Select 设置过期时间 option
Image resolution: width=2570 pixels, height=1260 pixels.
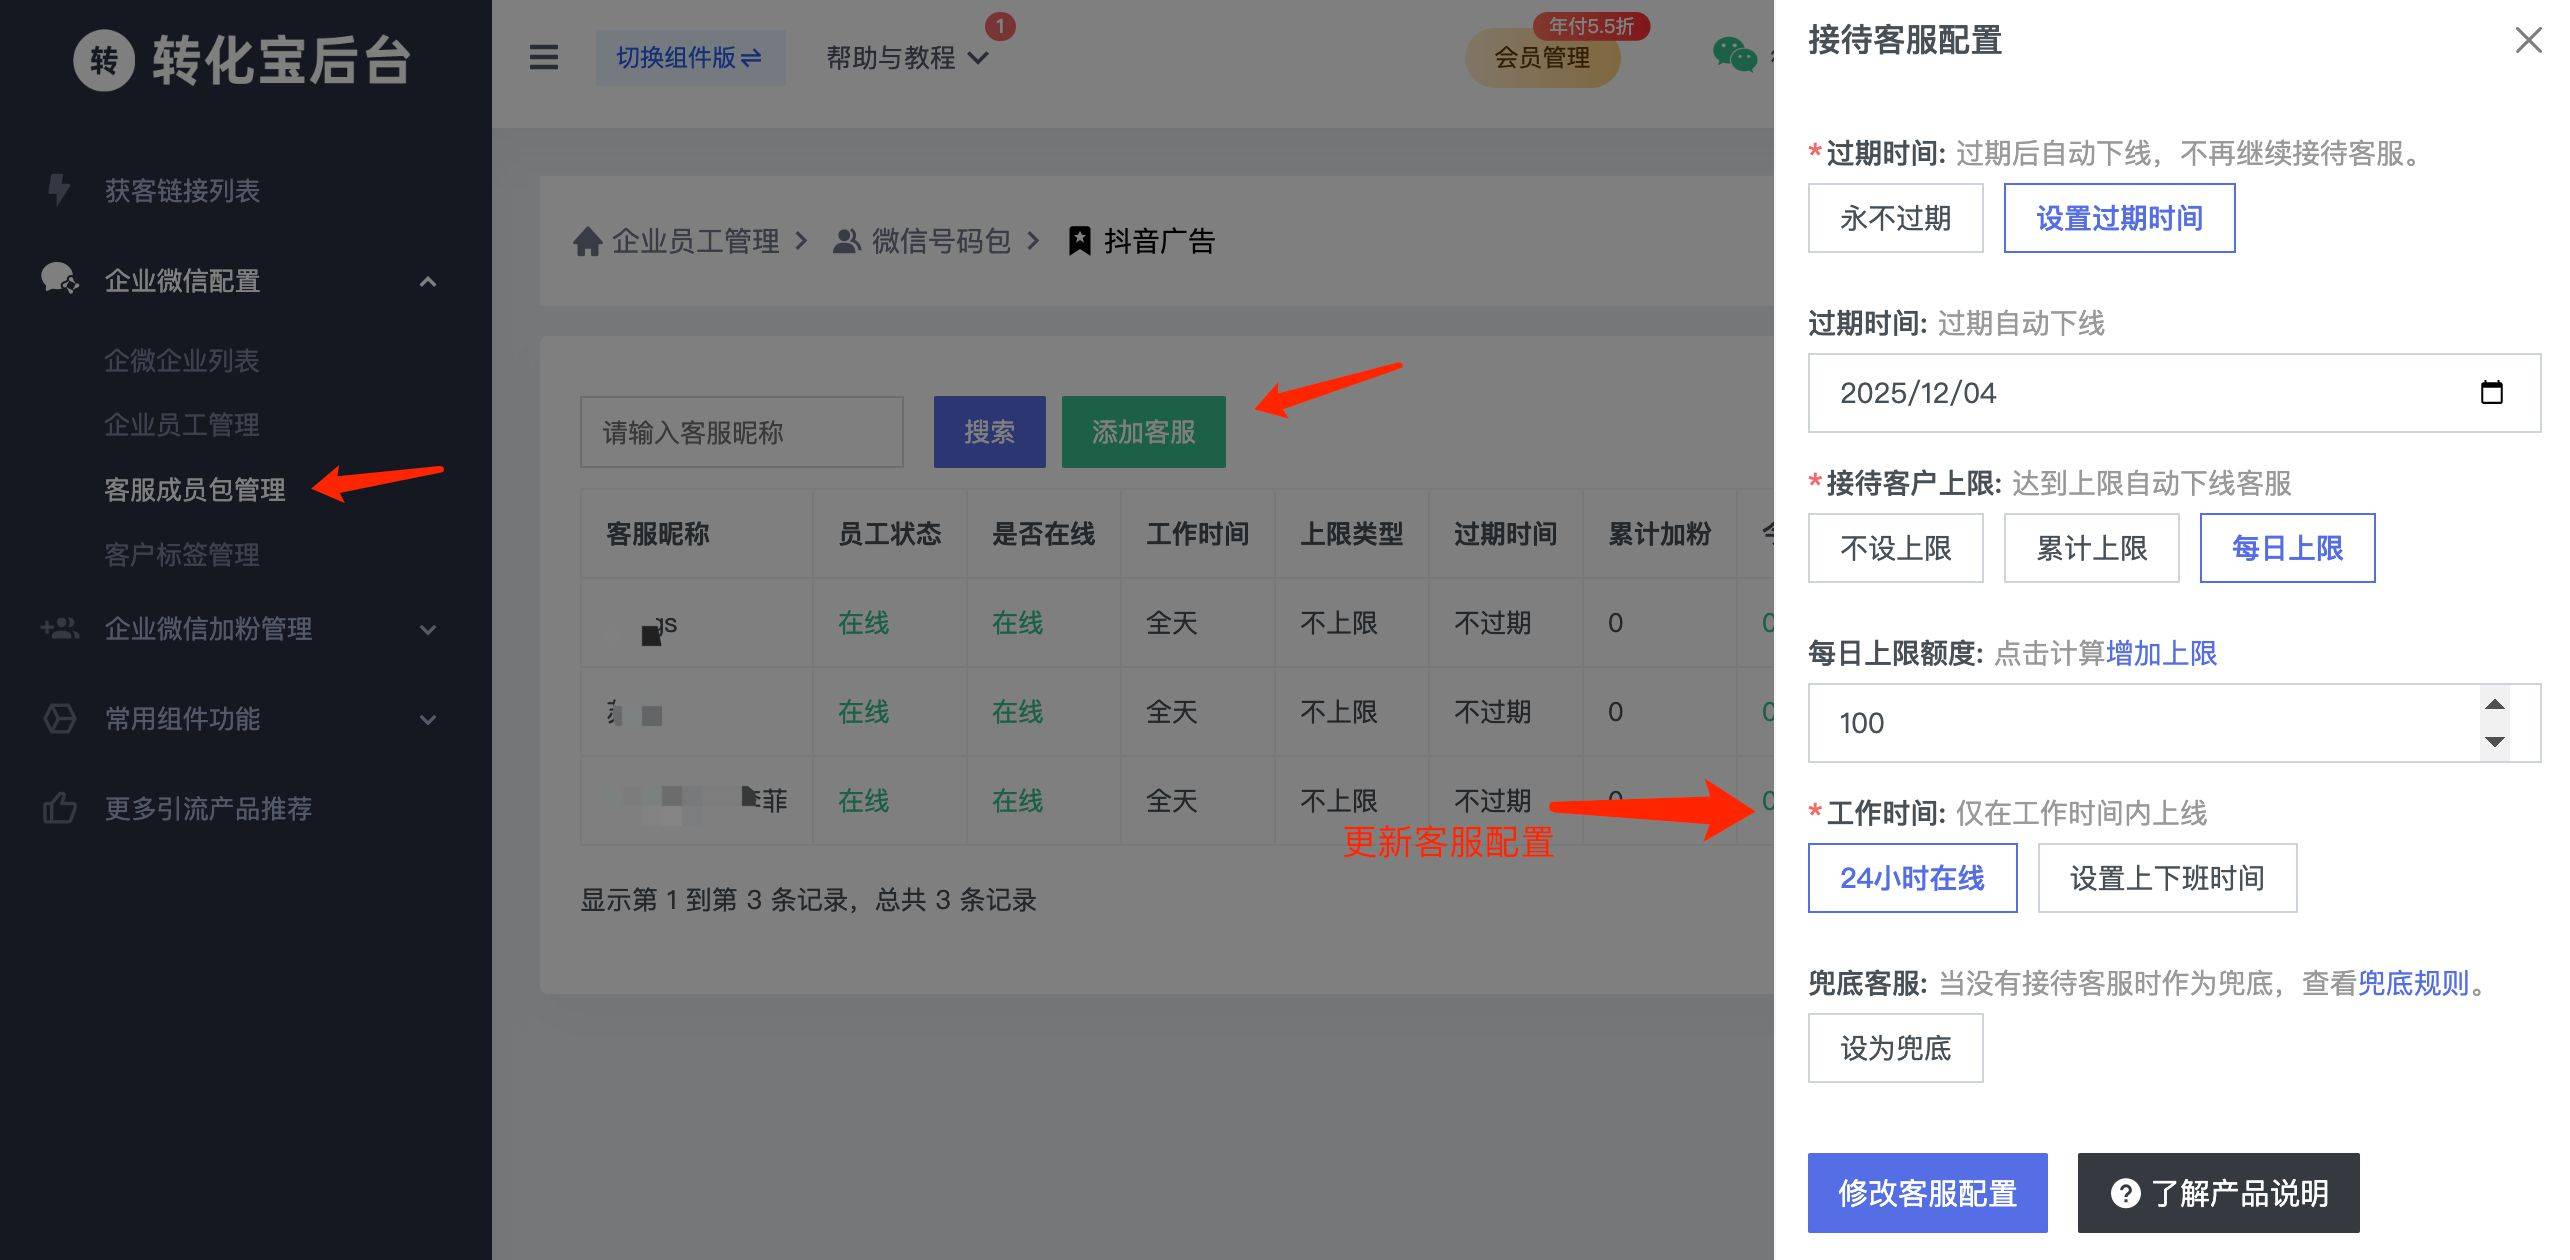2119,218
